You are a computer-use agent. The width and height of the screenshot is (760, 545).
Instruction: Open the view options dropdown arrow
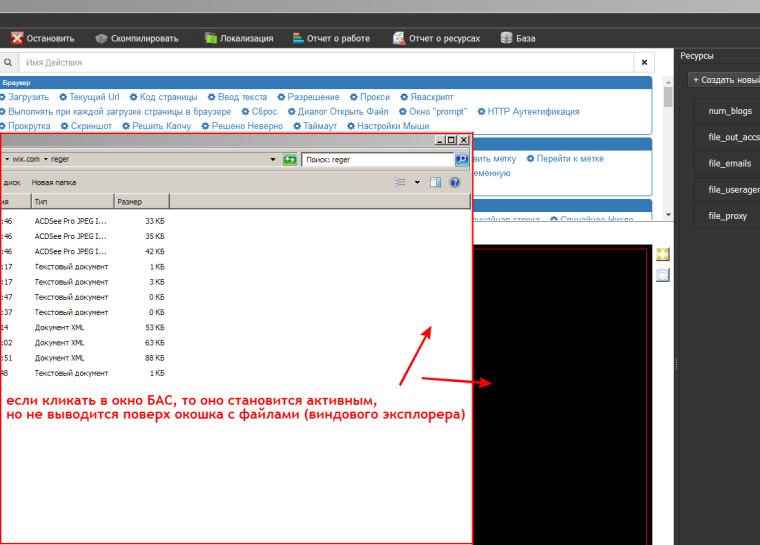coord(417,182)
